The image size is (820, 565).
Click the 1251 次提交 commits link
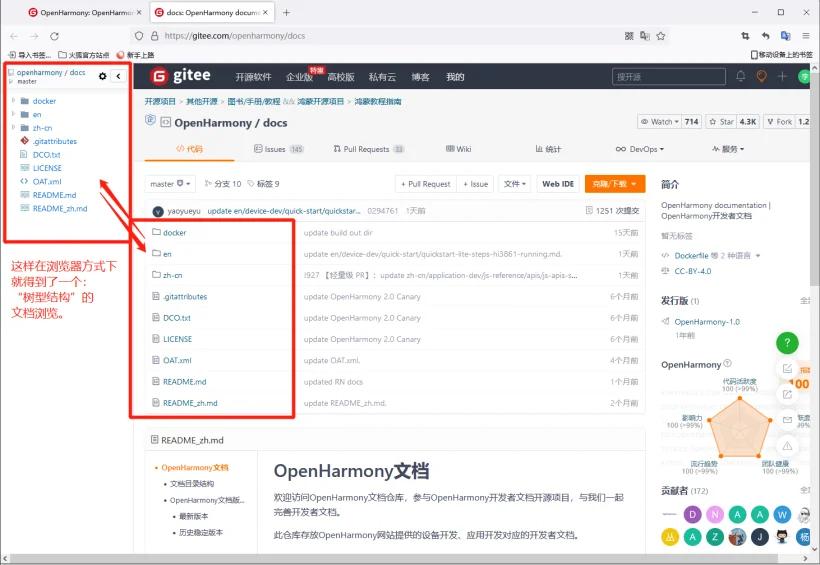point(613,211)
